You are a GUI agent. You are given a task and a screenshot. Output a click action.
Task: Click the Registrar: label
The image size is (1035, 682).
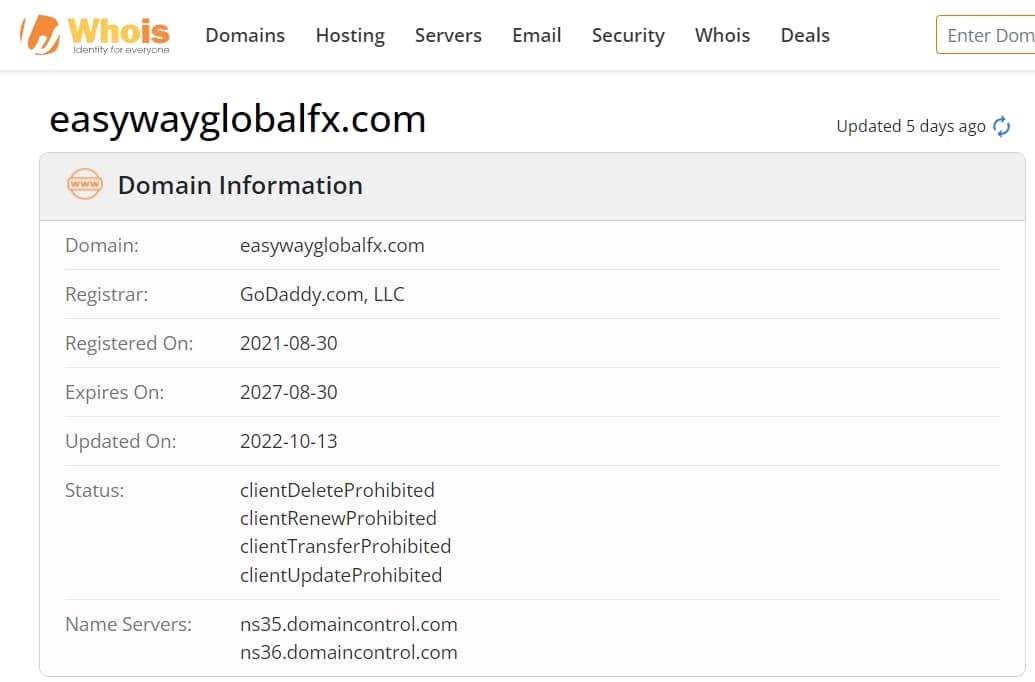[x=106, y=294]
